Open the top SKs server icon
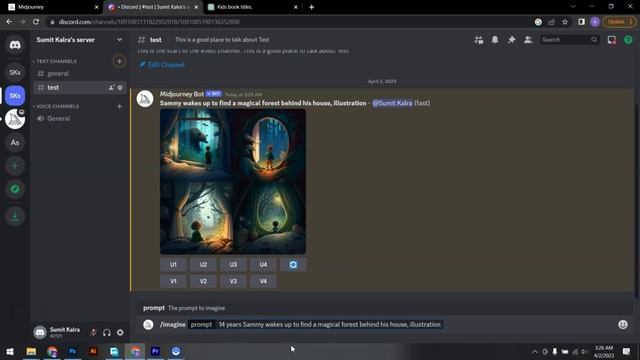 15,72
